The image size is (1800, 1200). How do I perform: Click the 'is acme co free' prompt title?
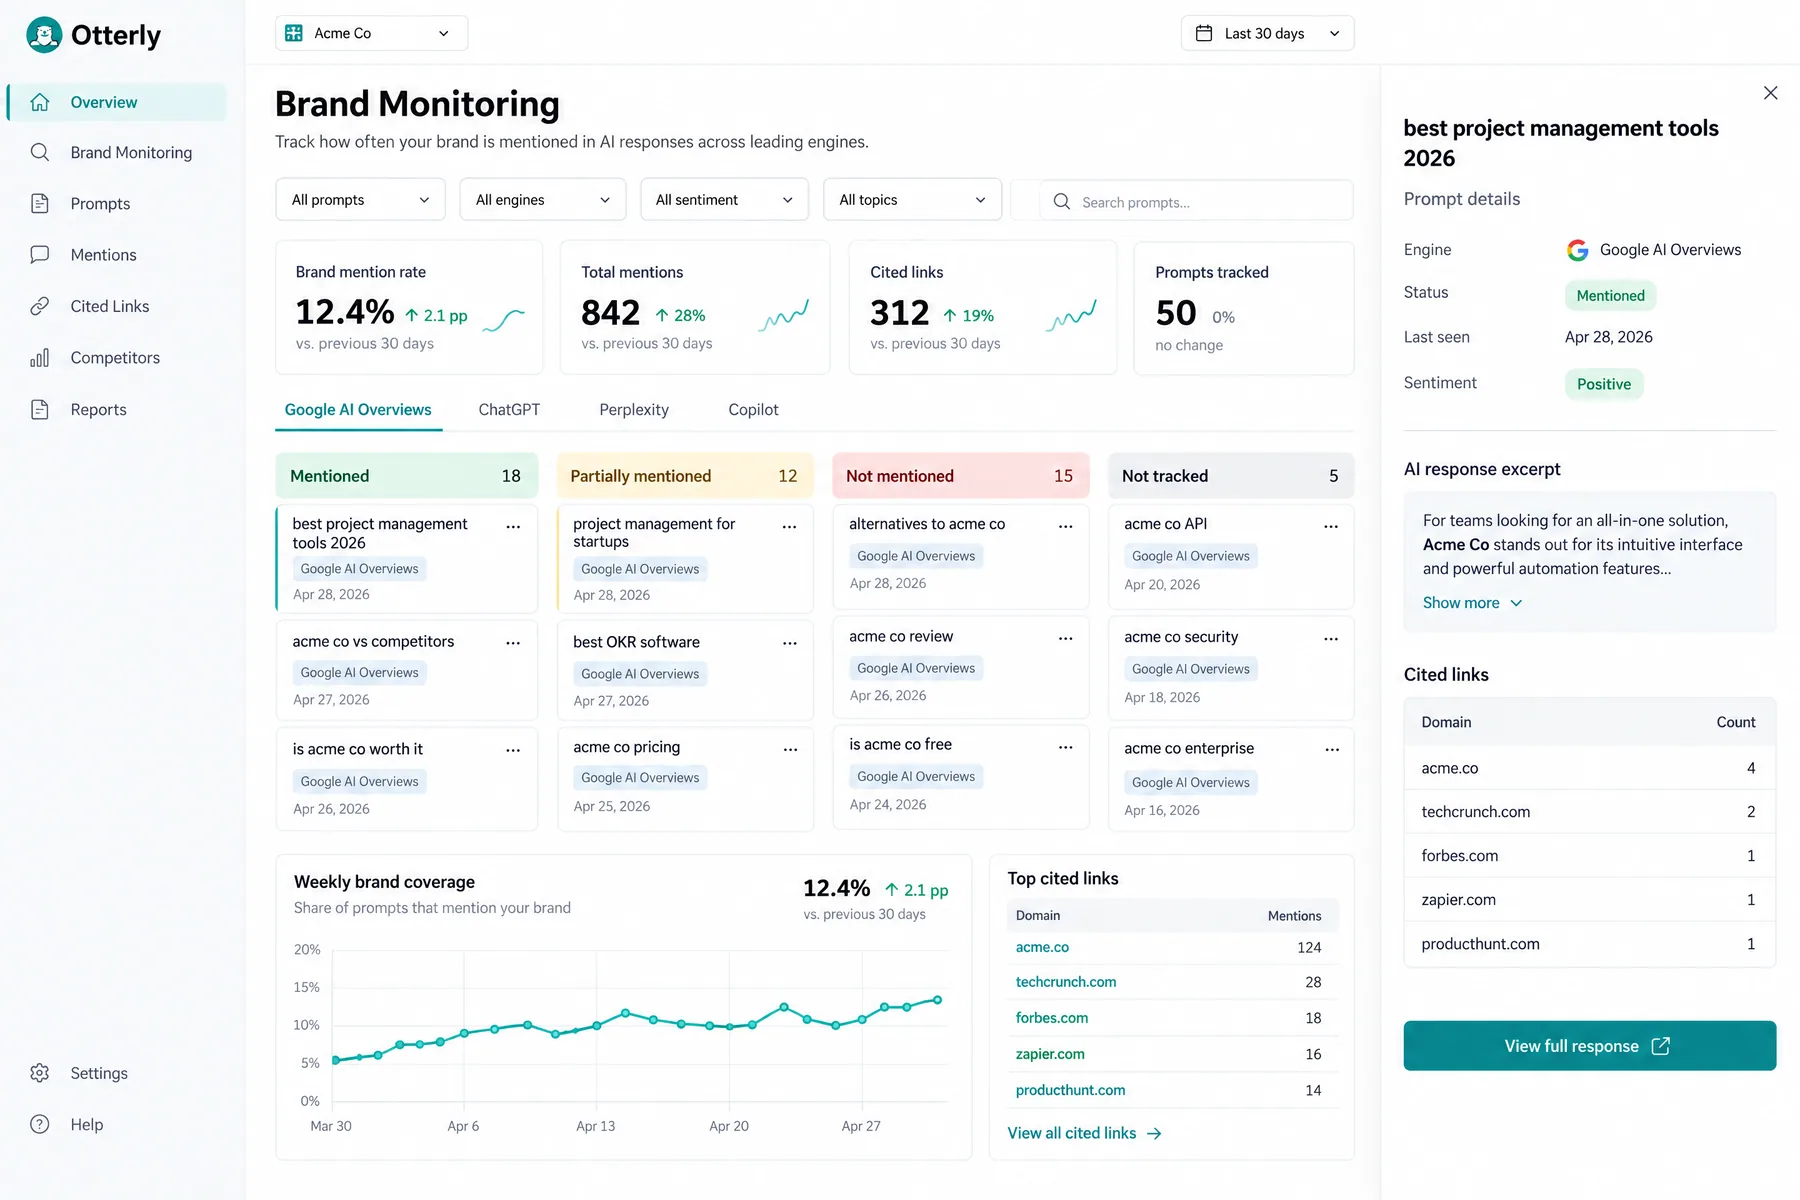(900, 744)
